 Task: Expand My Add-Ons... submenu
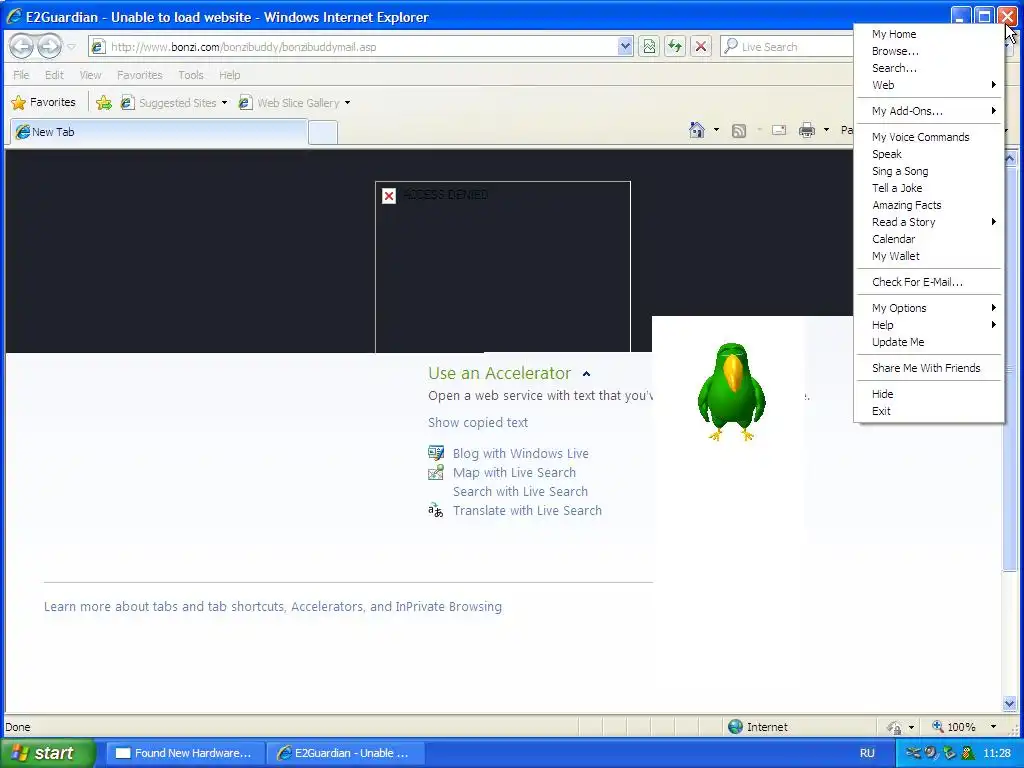[928, 111]
